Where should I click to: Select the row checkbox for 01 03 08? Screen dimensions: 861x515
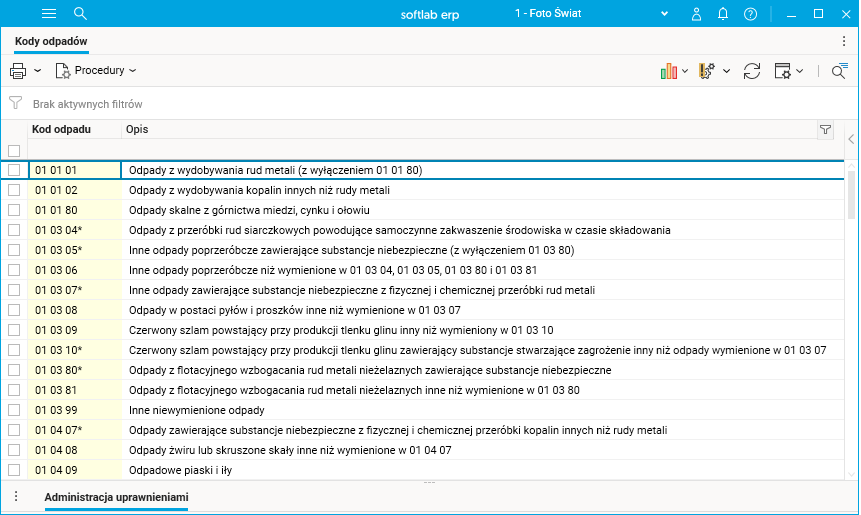[14, 310]
